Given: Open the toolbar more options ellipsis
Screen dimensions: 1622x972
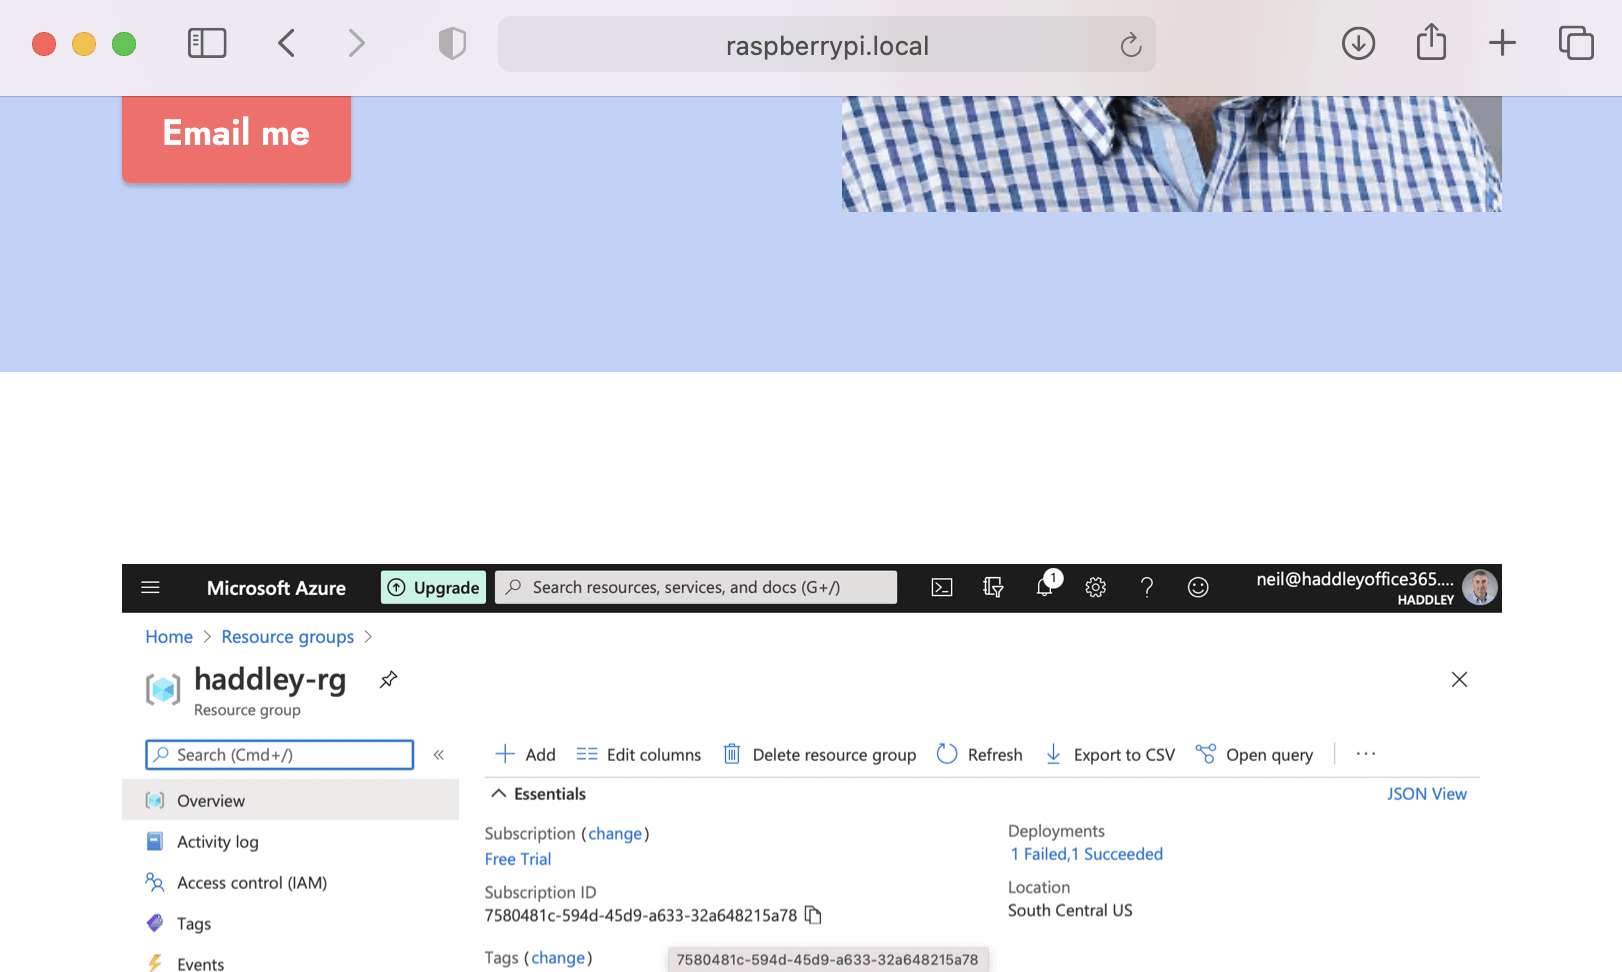Looking at the screenshot, I should (x=1366, y=754).
